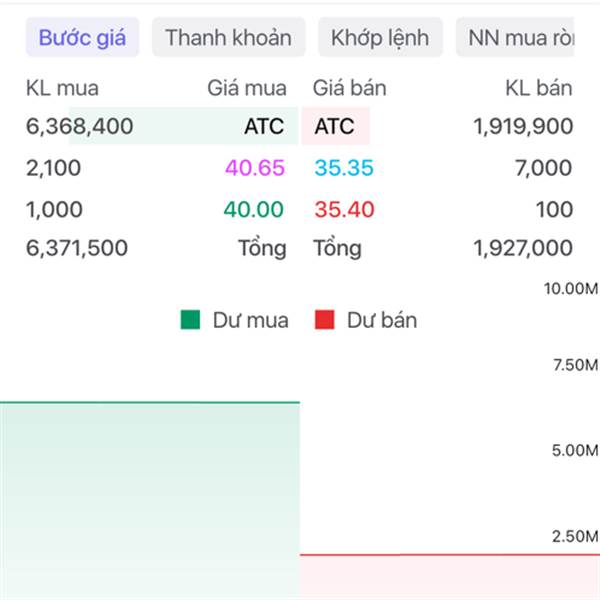Toggle the red Dư bán legend square

pyautogui.click(x=324, y=320)
